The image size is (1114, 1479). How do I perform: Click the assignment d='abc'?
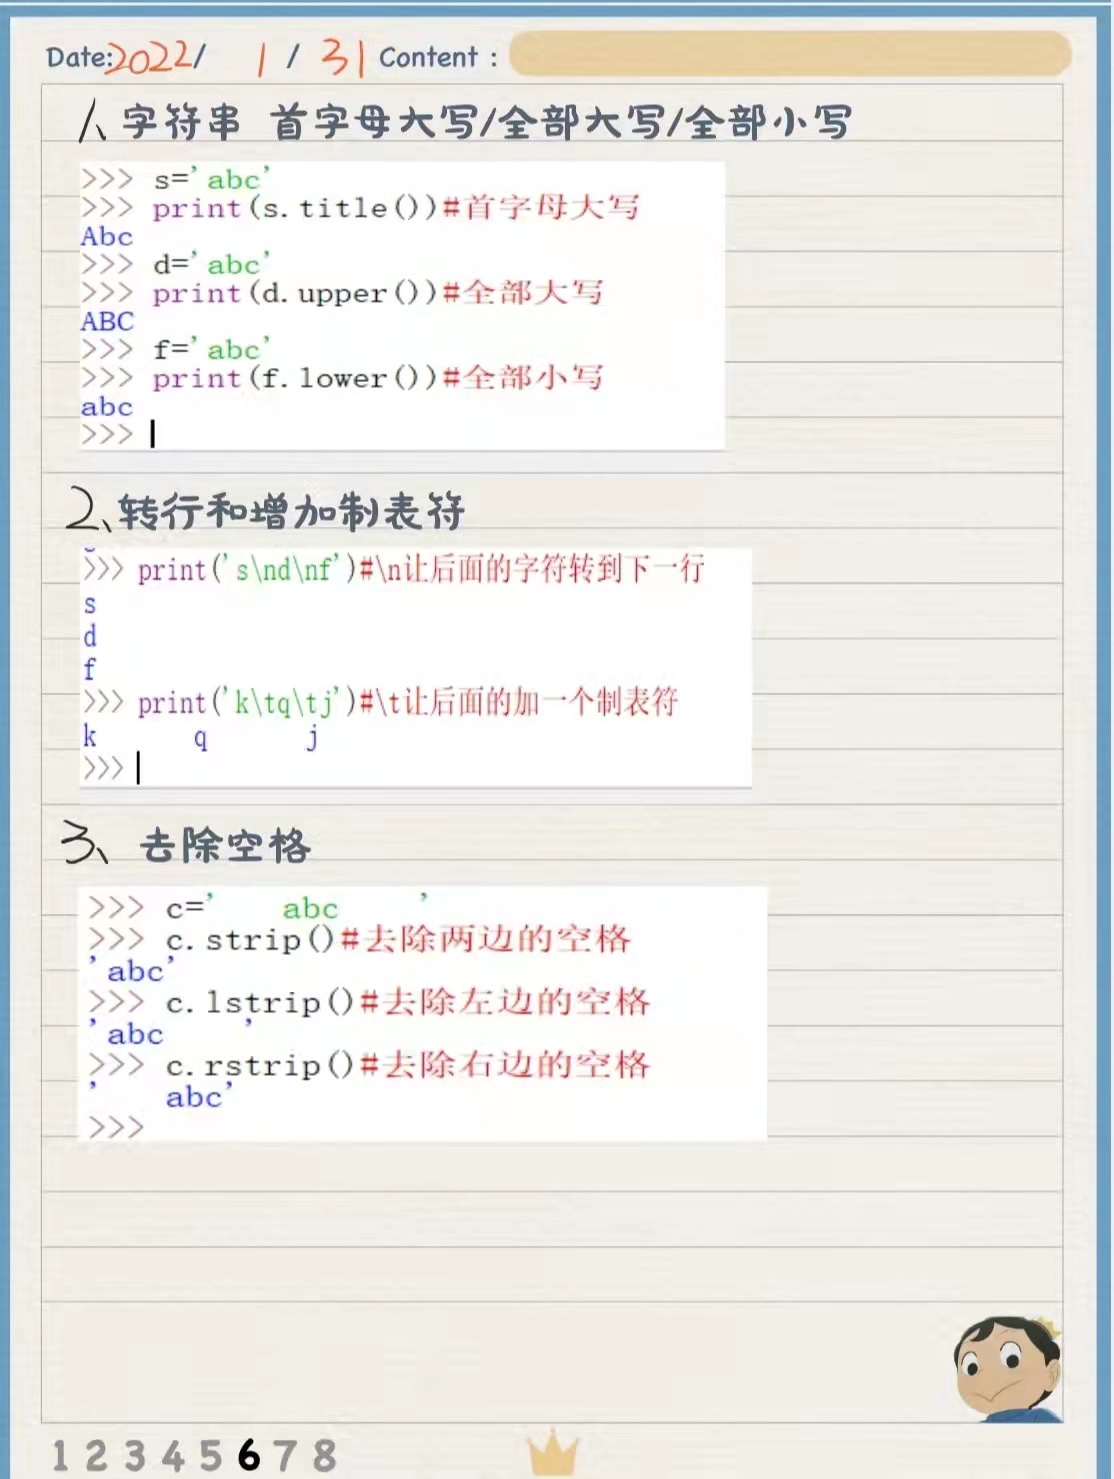(x=212, y=265)
